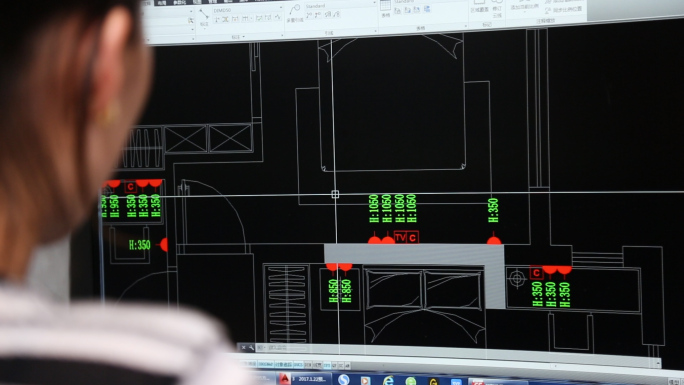Toggle DUCS in the status bar
Image resolution: width=684 pixels, height=385 pixels.
pos(298,364)
